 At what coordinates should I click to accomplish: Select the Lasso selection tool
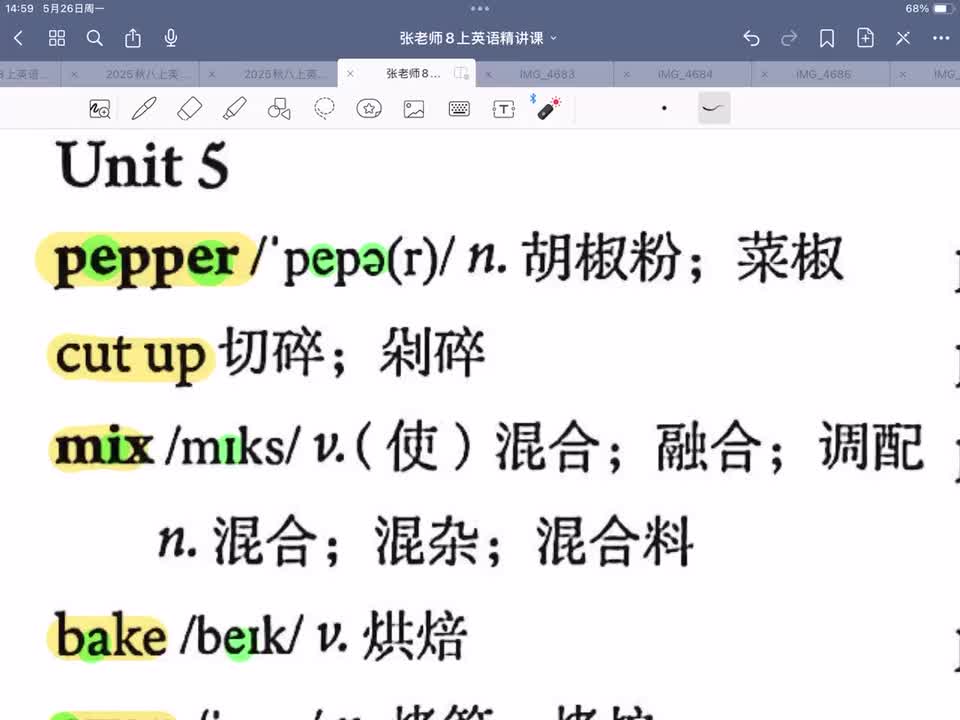[324, 108]
